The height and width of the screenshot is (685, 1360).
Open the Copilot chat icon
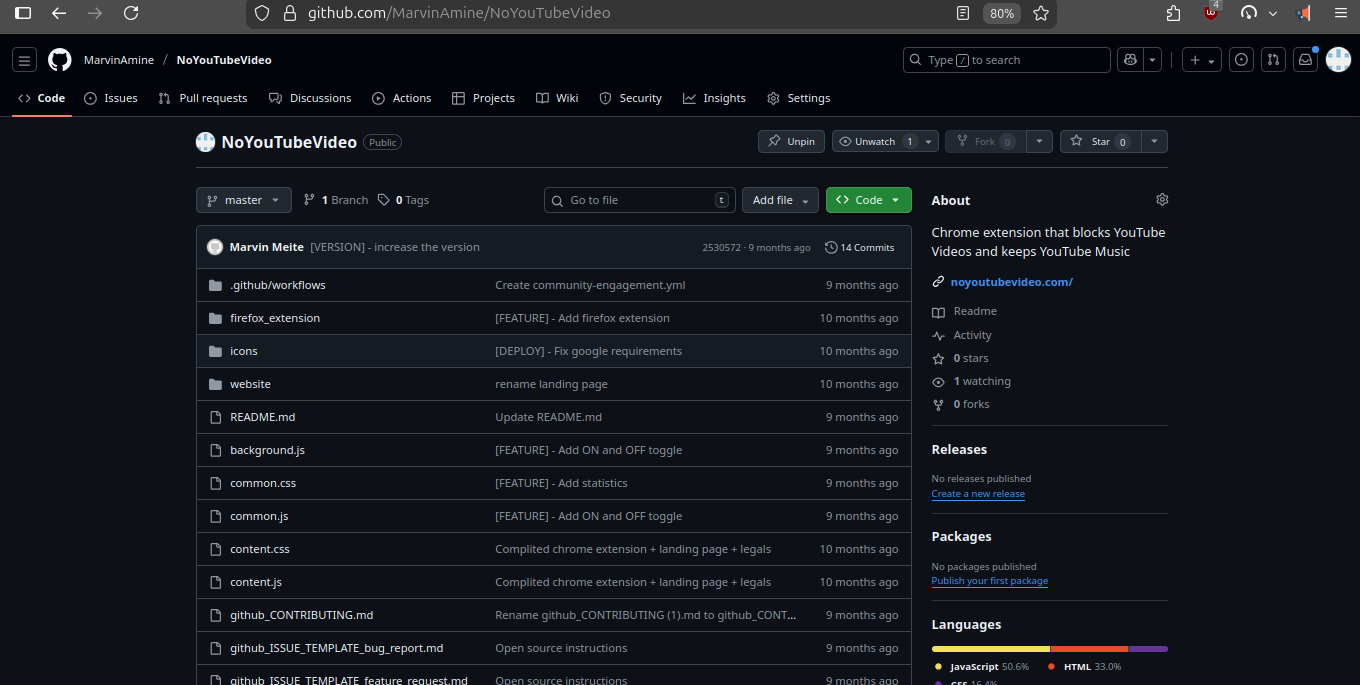pyautogui.click(x=1130, y=60)
